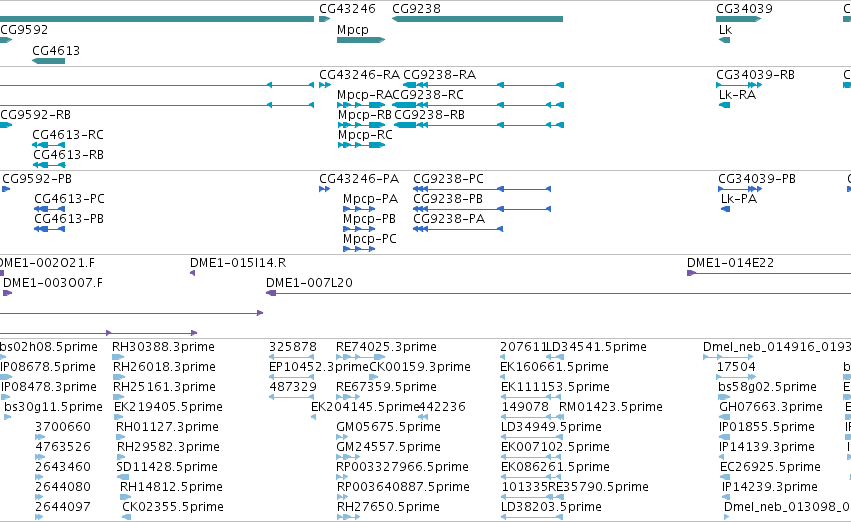Select BAC end DME1-002O21.F
The image size is (851, 522).
(x=47, y=263)
